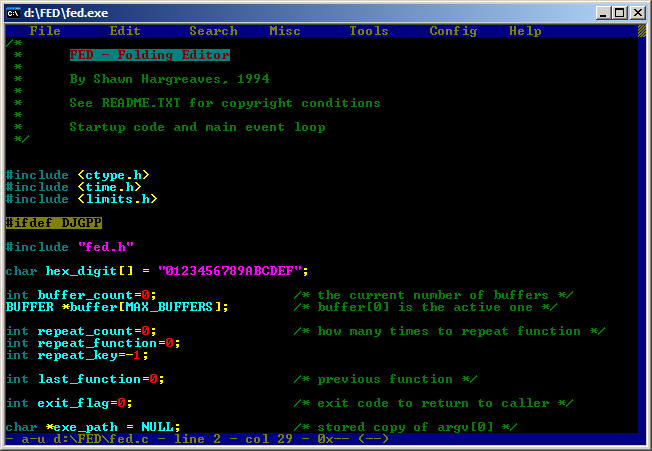Open the Help menu

[525, 31]
